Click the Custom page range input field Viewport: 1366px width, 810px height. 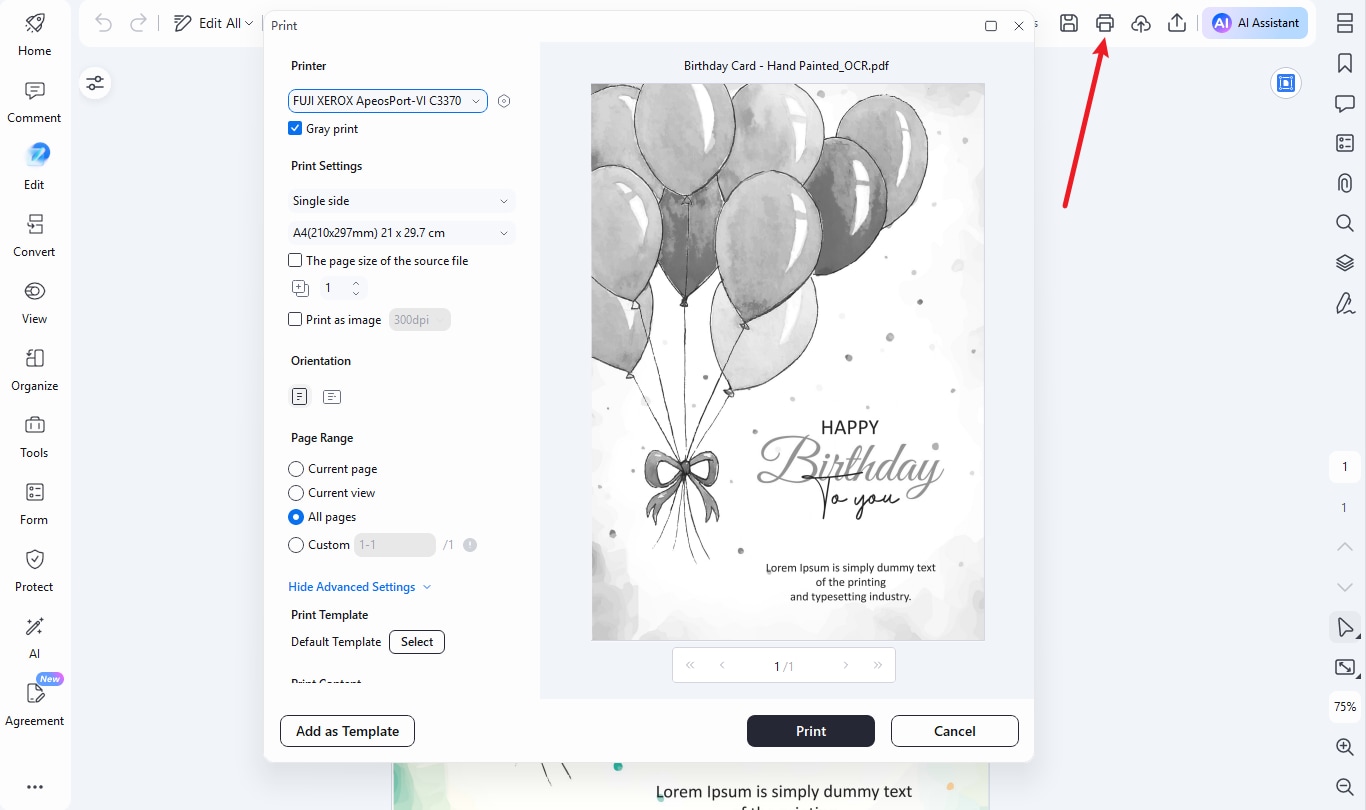(395, 545)
